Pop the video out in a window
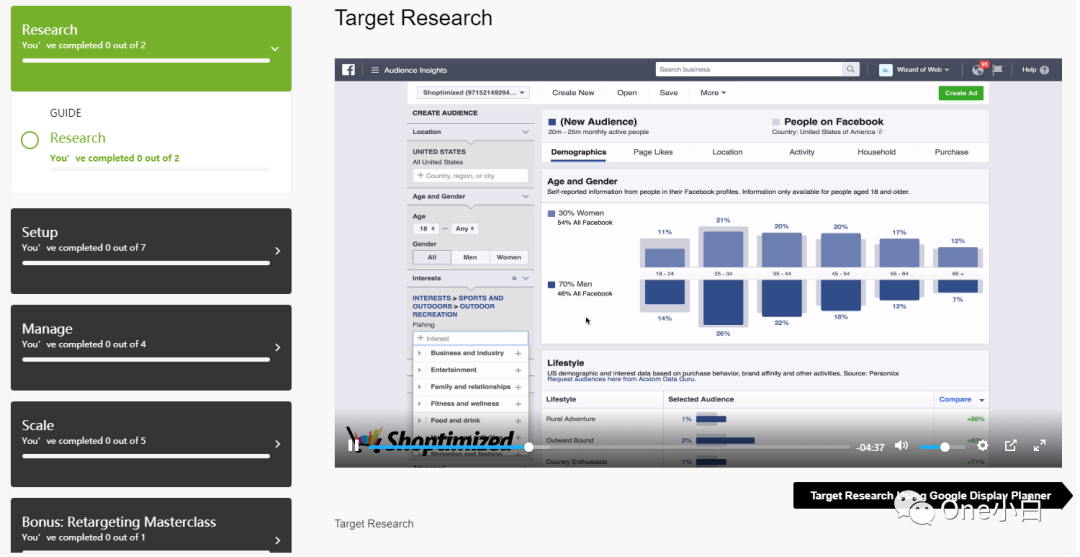Image resolution: width=1080 pixels, height=557 pixels. click(x=1010, y=446)
